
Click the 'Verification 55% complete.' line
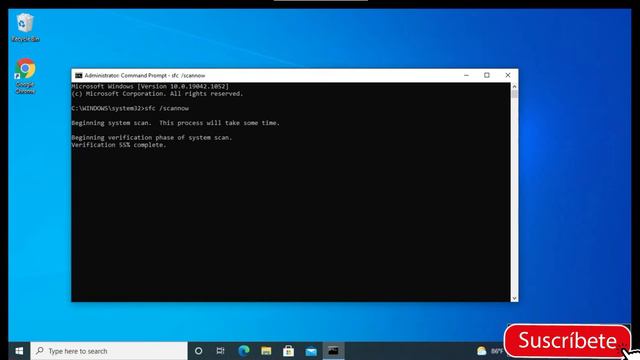pyautogui.click(x=119, y=145)
